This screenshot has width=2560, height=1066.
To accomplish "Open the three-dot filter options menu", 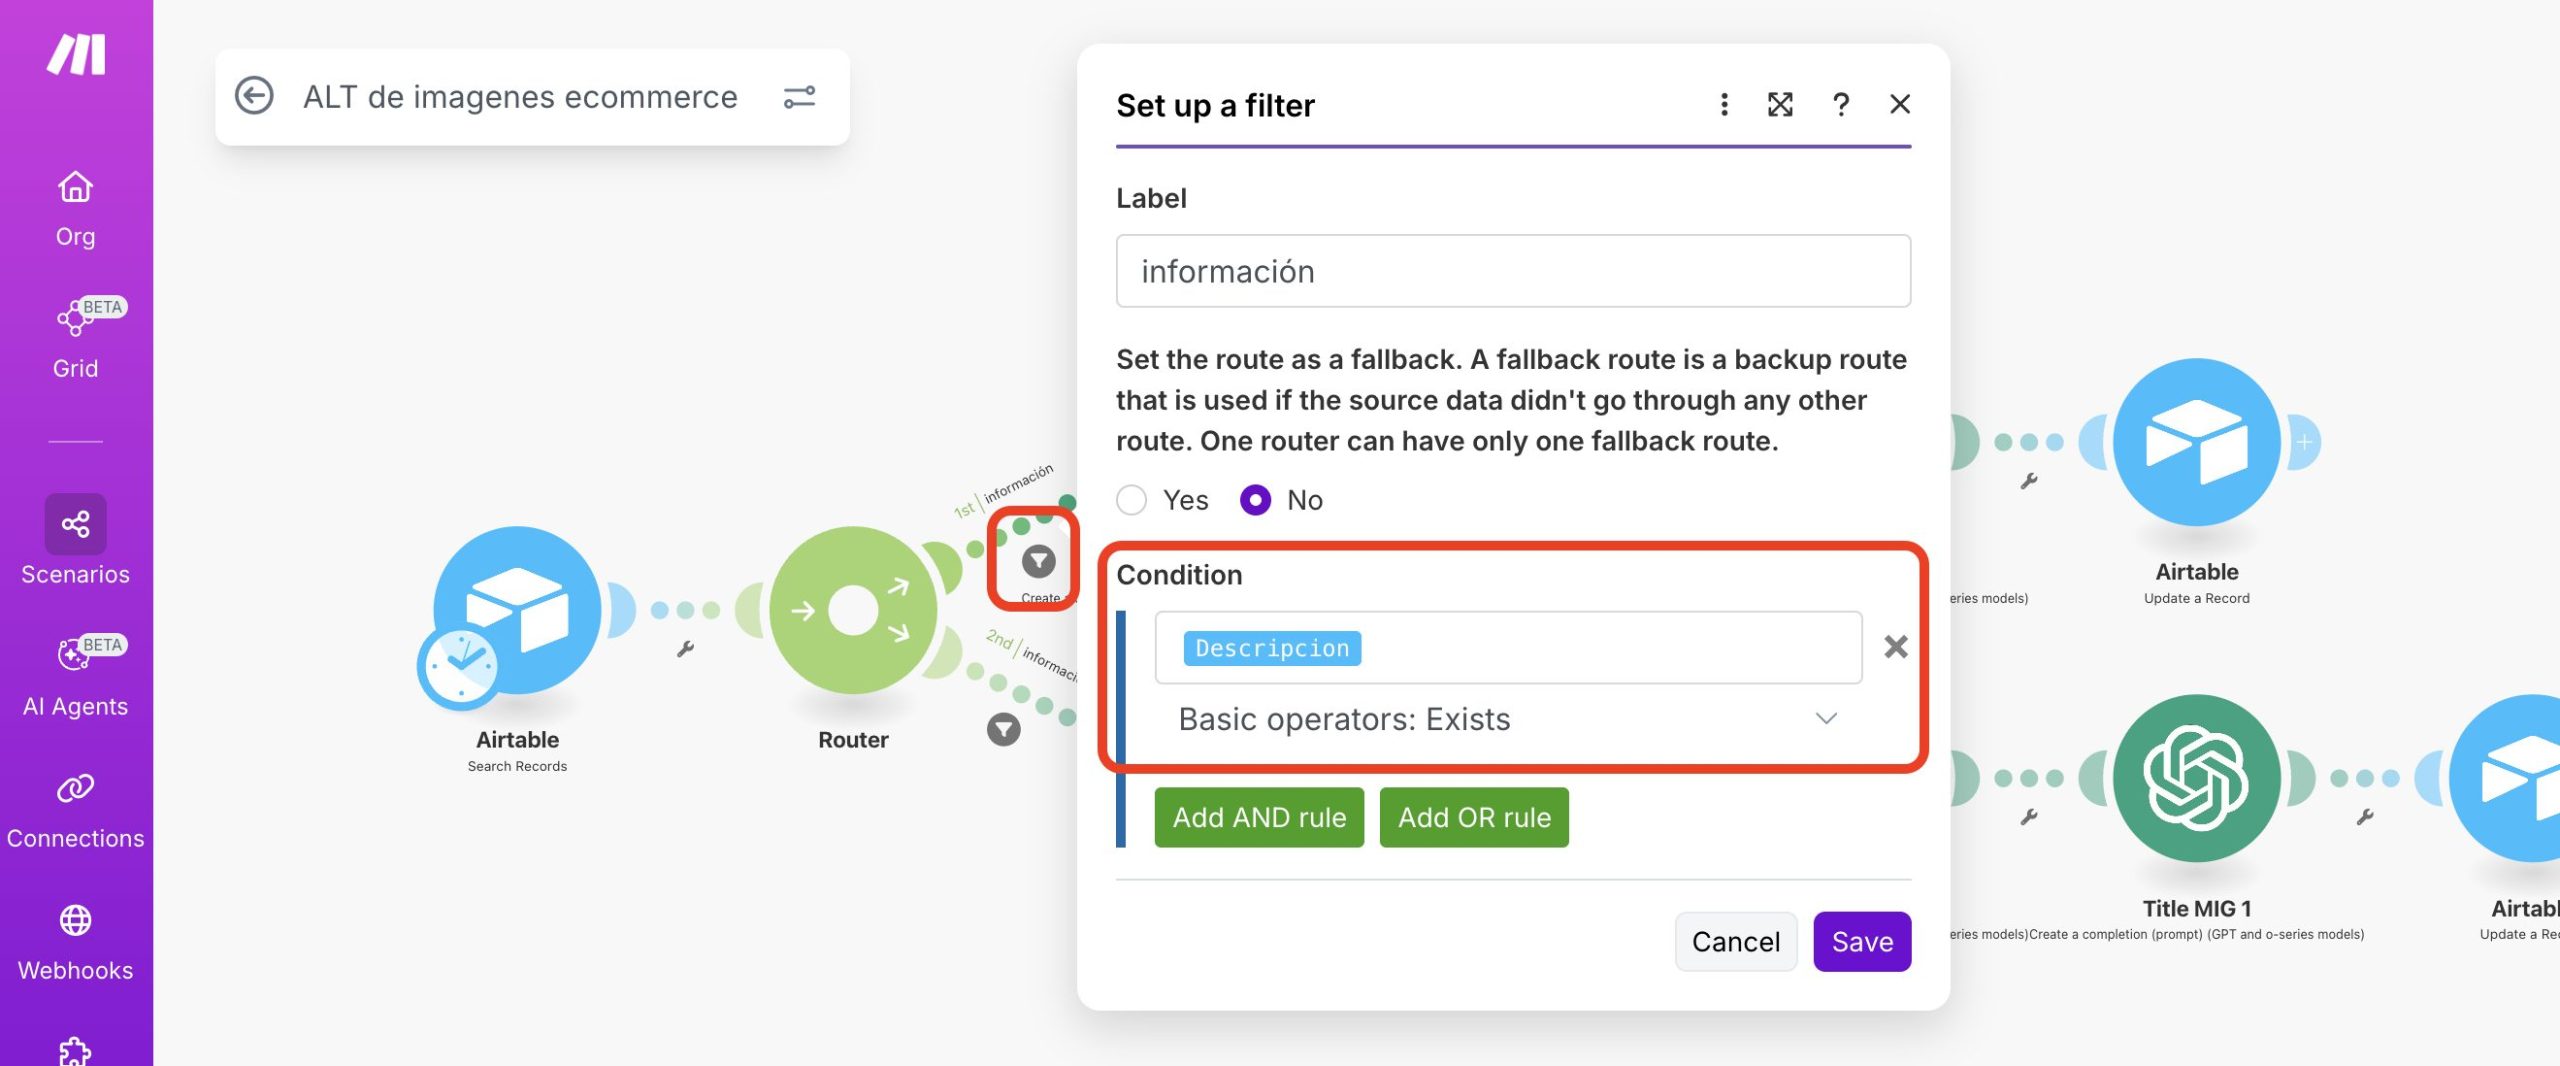I will [1724, 104].
